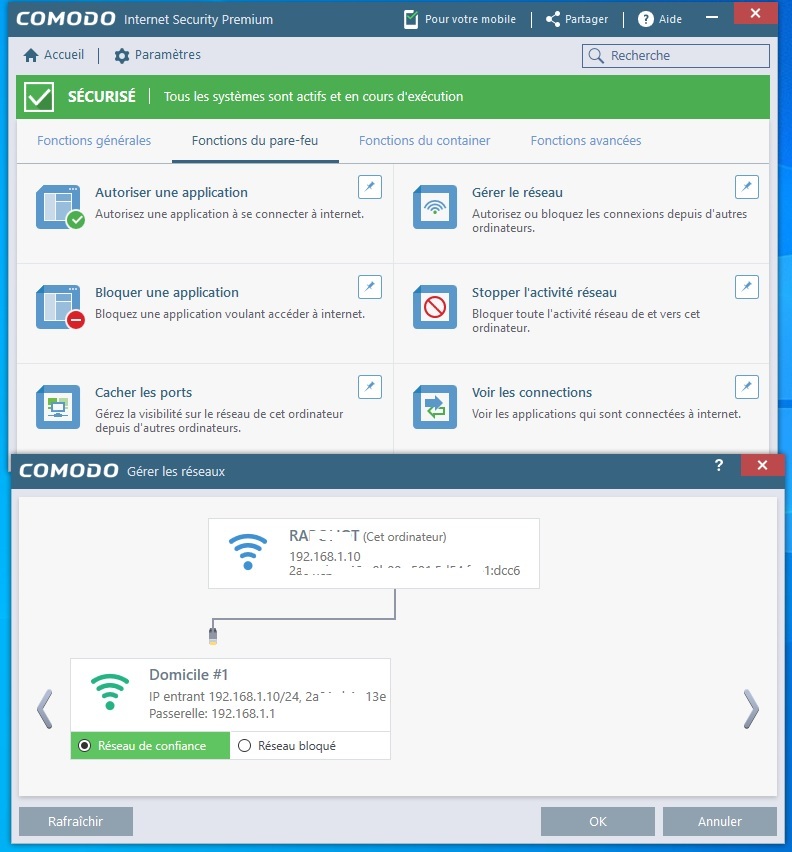Screen dimensions: 792x852
Task: Click the green wifi icon of Domicile #1
Action: 110,692
